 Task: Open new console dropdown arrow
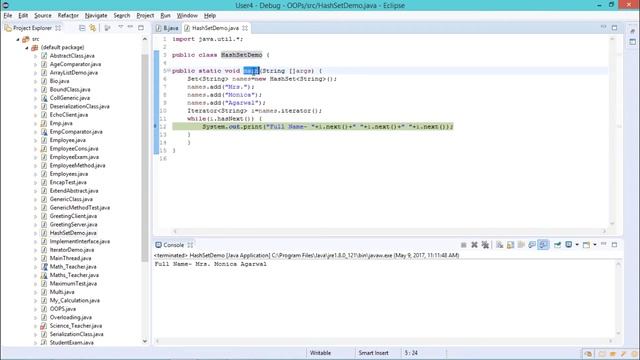pyautogui.click(x=595, y=245)
